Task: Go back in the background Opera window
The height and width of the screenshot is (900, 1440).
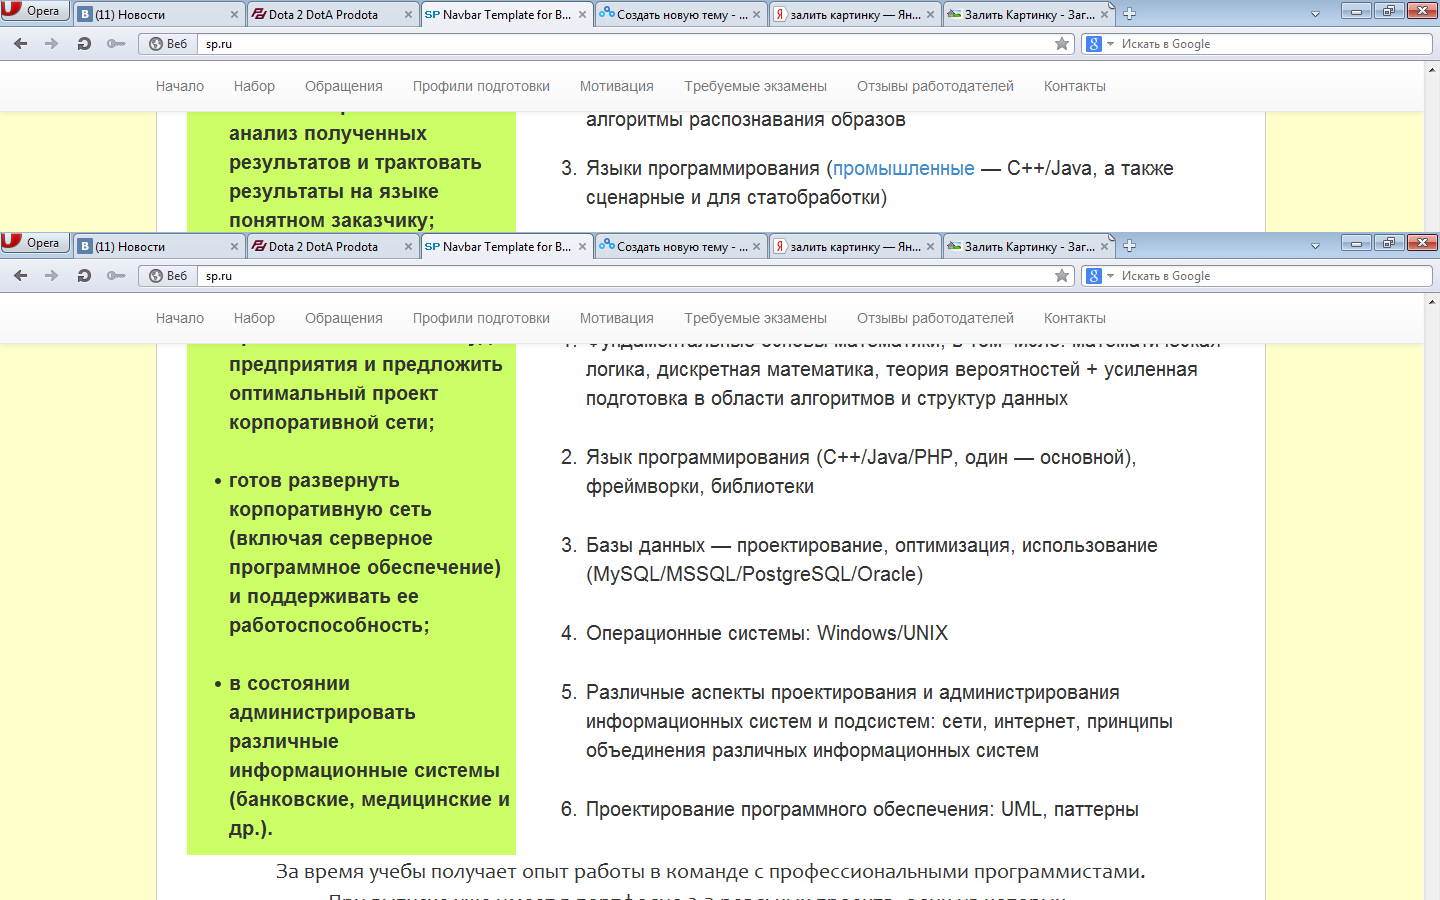Action: [x=21, y=44]
